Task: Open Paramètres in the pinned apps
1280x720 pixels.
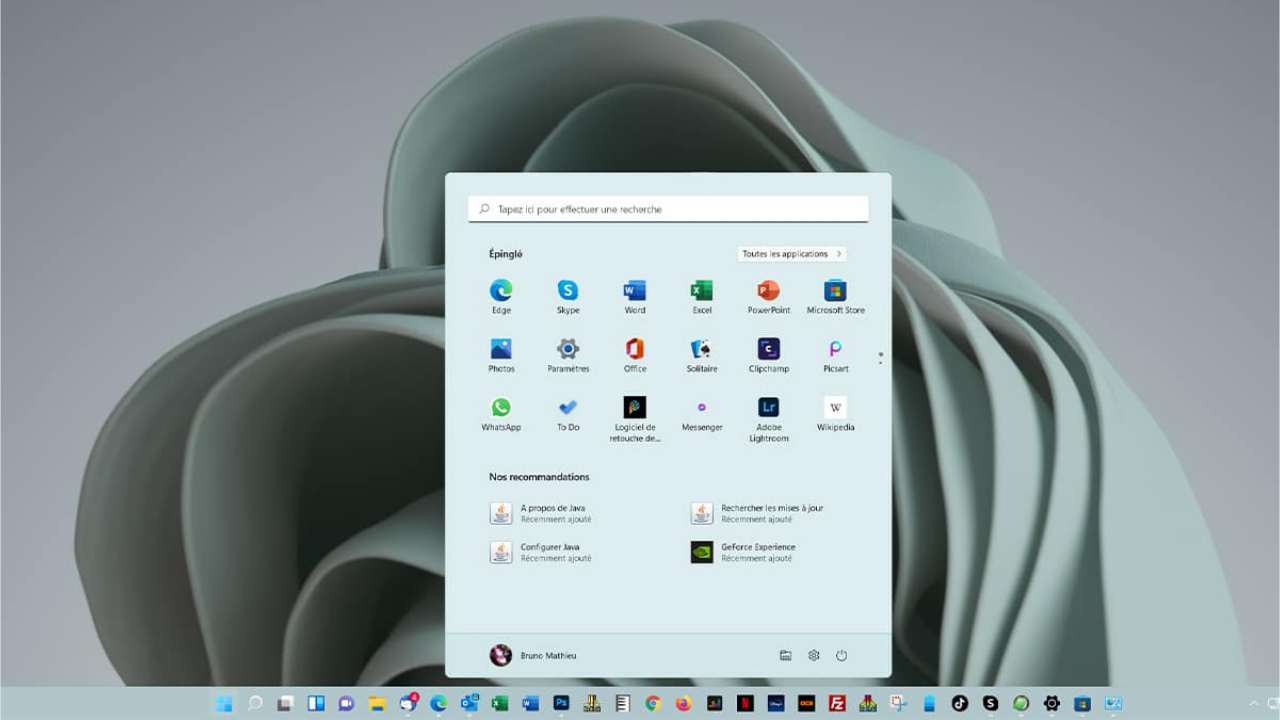Action: pos(568,355)
